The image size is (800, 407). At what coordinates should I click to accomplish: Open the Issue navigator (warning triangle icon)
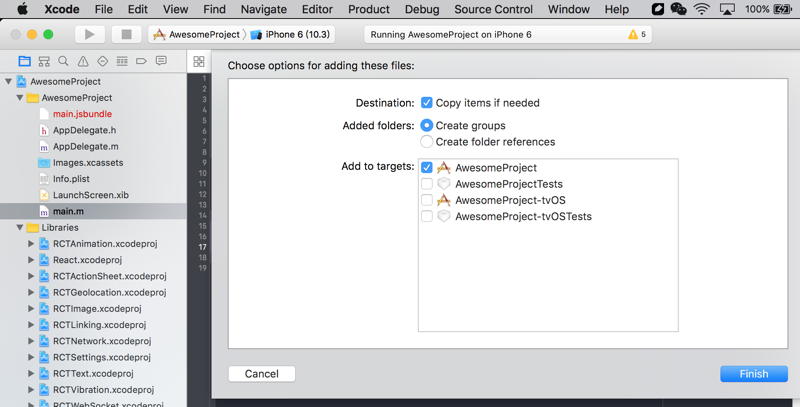(83, 61)
